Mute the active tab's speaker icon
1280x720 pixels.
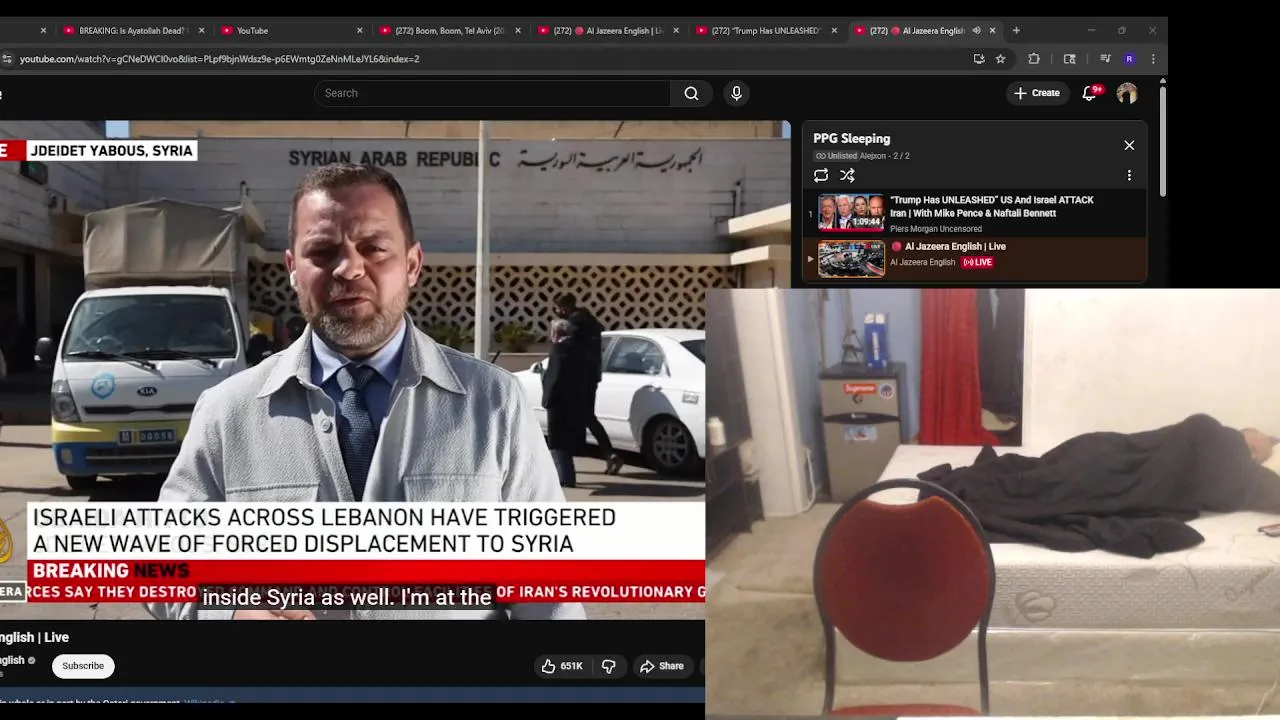[976, 30]
